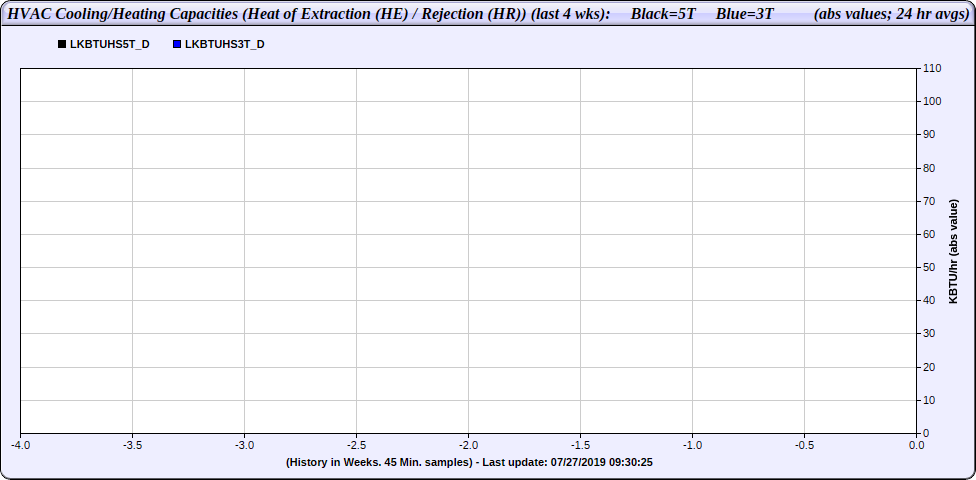Toggle the LKBTUHS5T_D series legend label
Screen dimensions: 976x480
(x=109, y=45)
